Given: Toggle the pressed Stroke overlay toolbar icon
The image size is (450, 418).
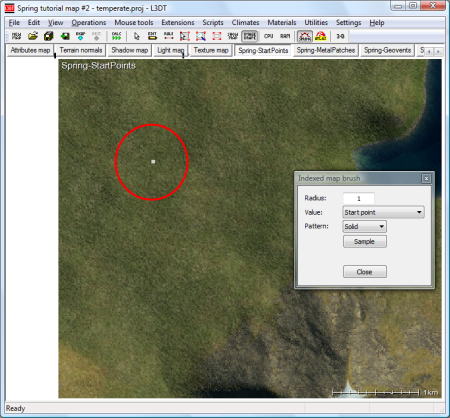Looking at the screenshot, I should (250, 36).
